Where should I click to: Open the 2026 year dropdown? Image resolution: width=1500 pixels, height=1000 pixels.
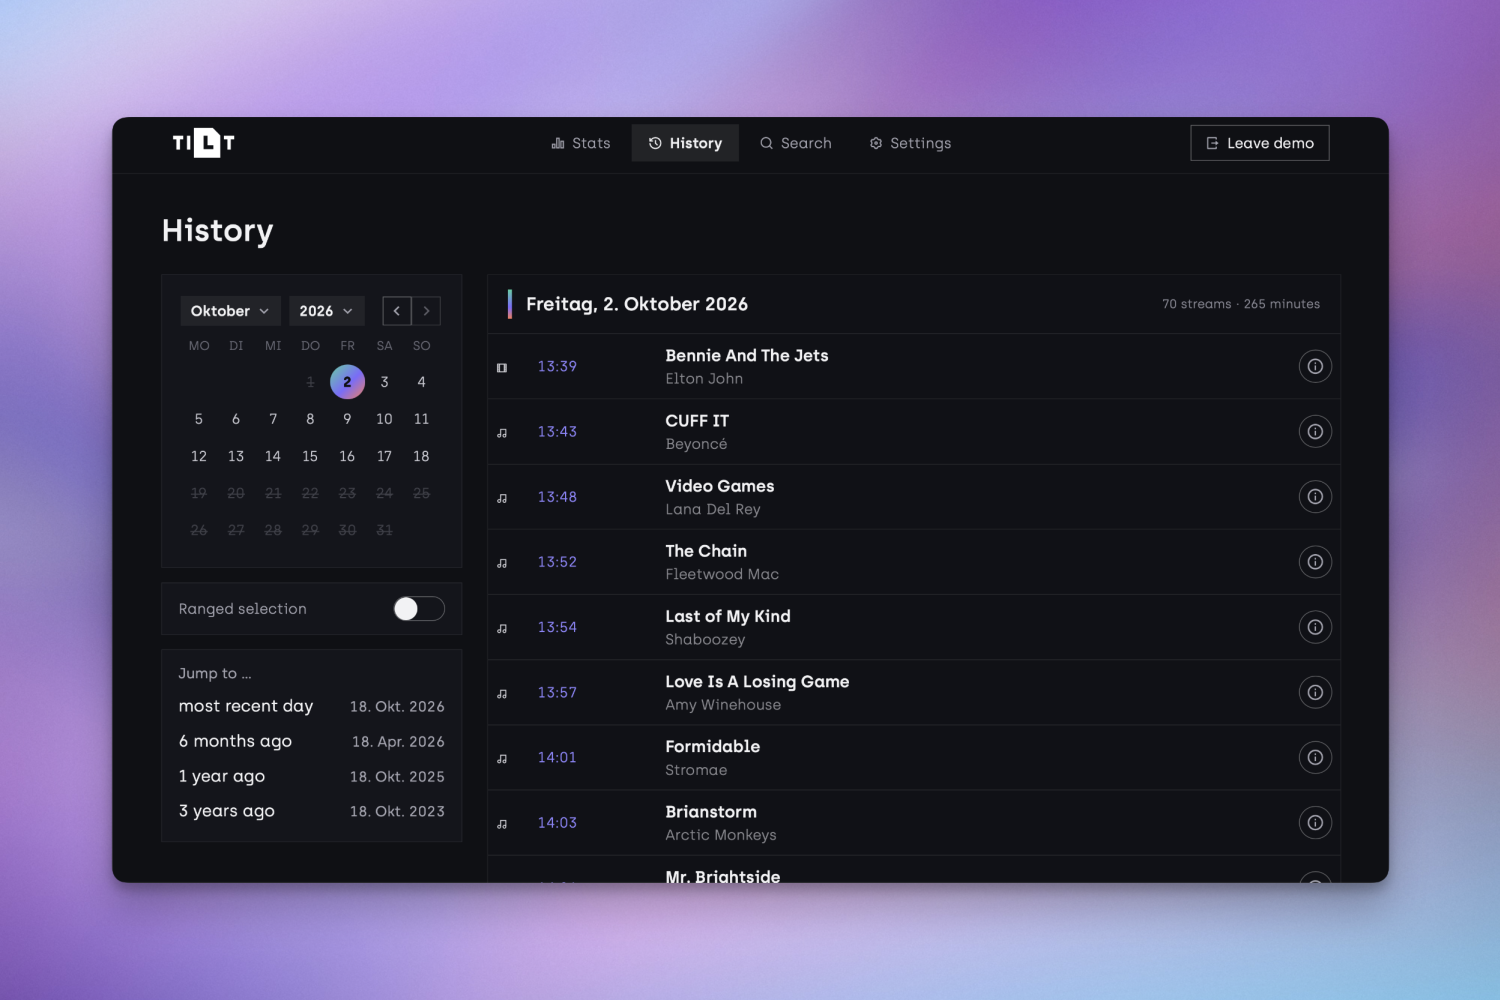[x=326, y=311]
